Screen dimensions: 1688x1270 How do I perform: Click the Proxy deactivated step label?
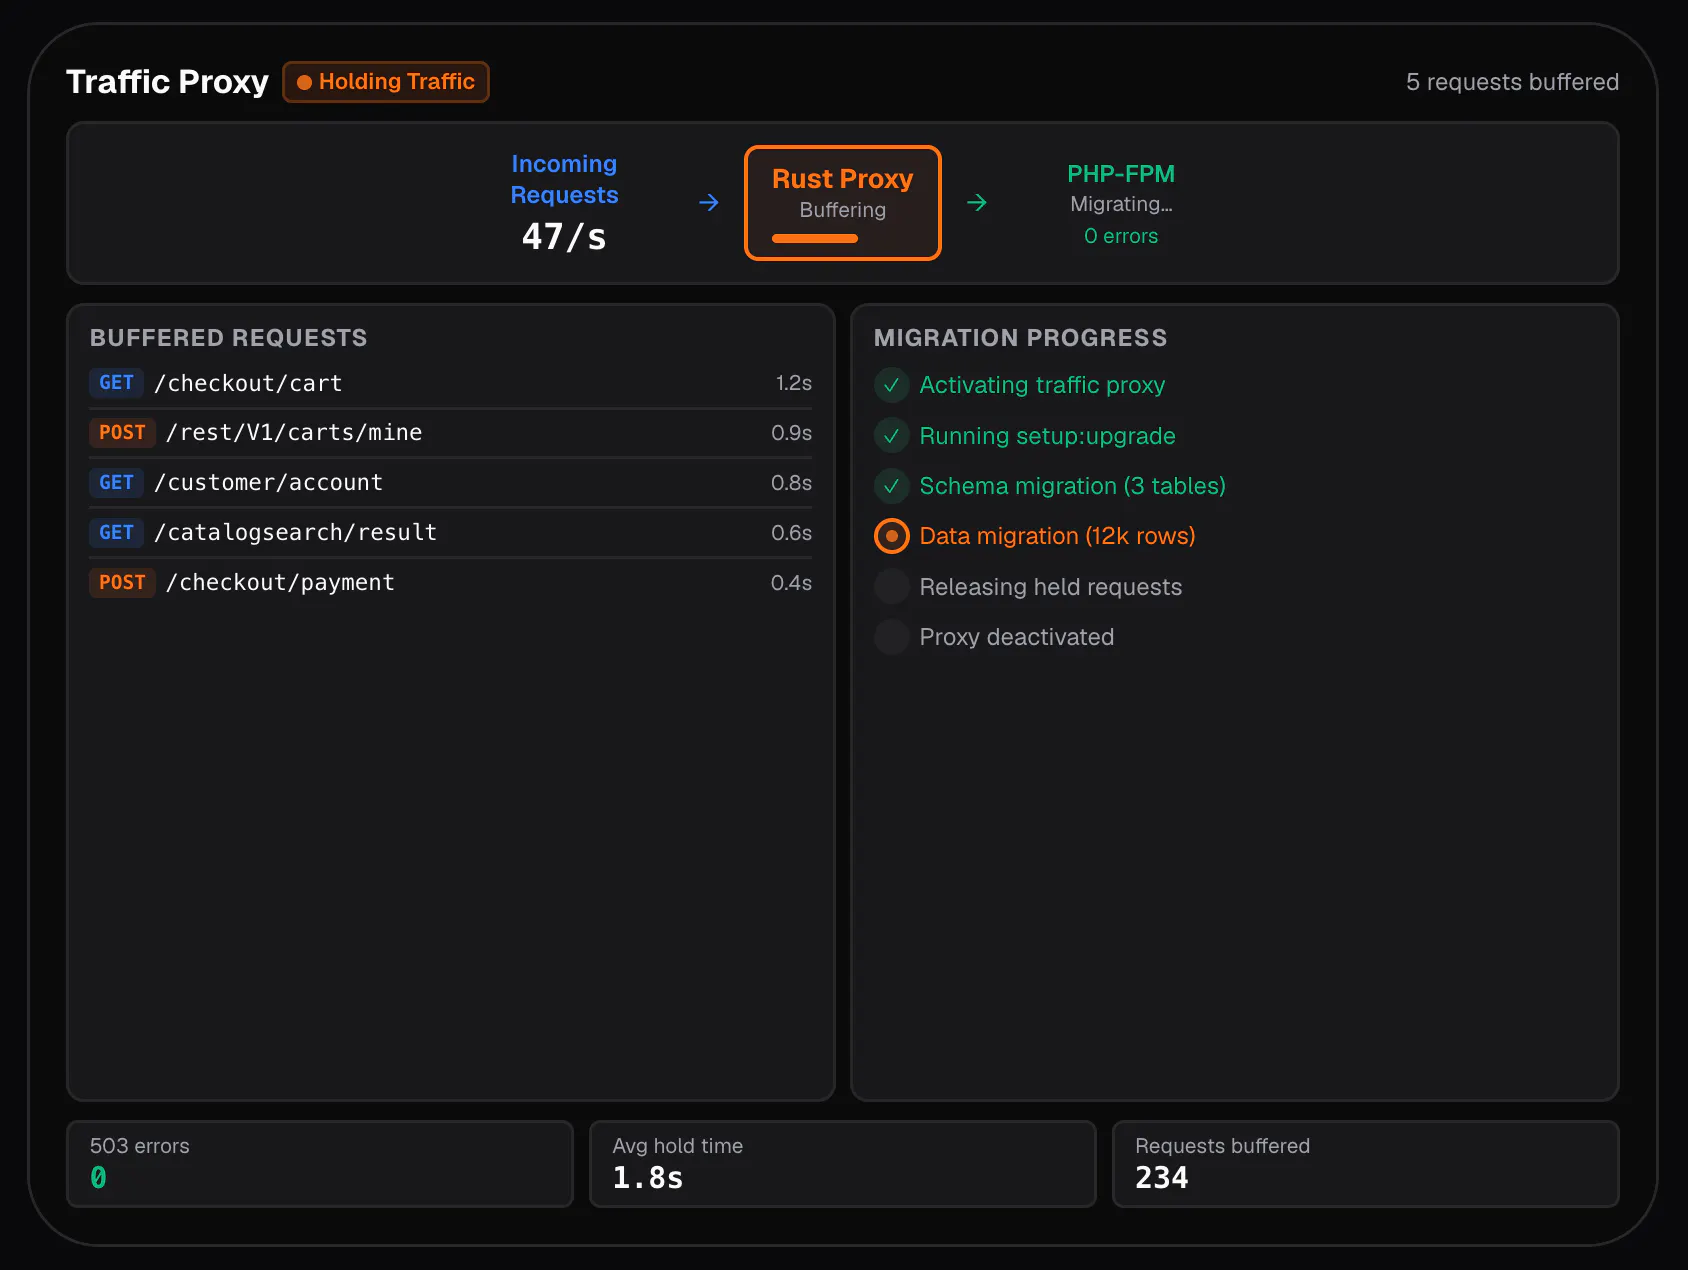(1016, 637)
